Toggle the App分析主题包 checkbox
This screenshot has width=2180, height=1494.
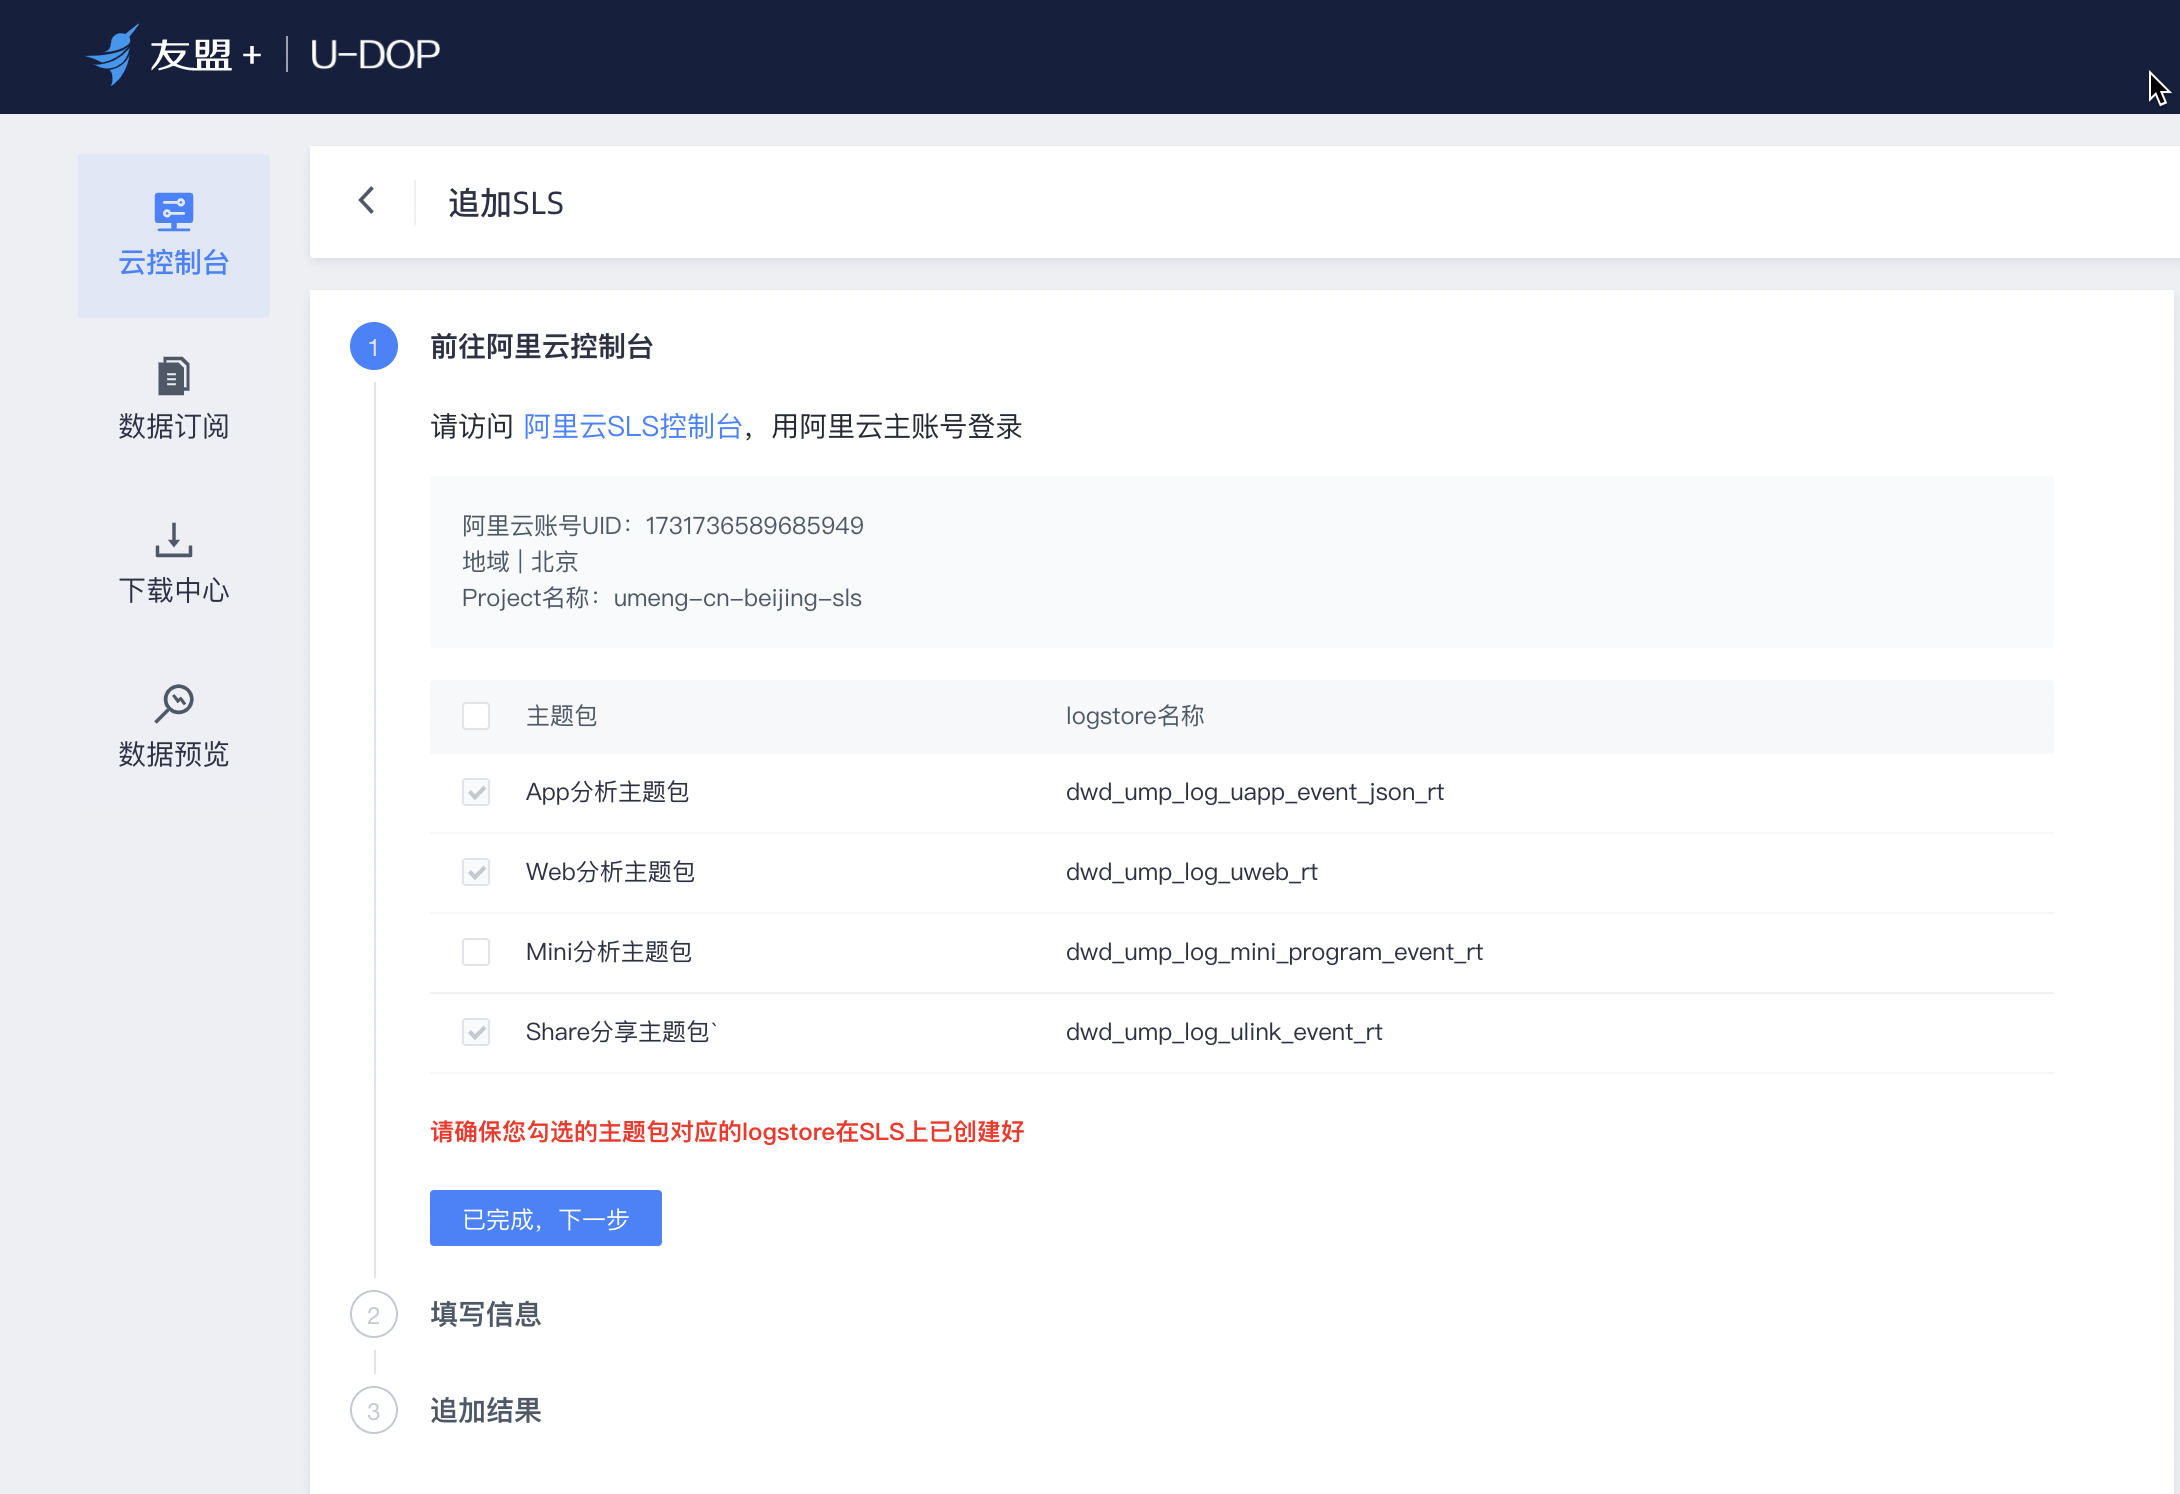(x=476, y=792)
